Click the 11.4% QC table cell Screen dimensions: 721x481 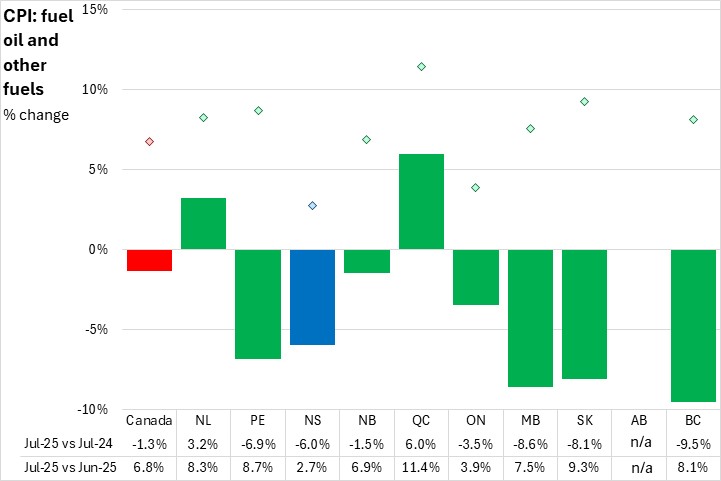click(421, 466)
